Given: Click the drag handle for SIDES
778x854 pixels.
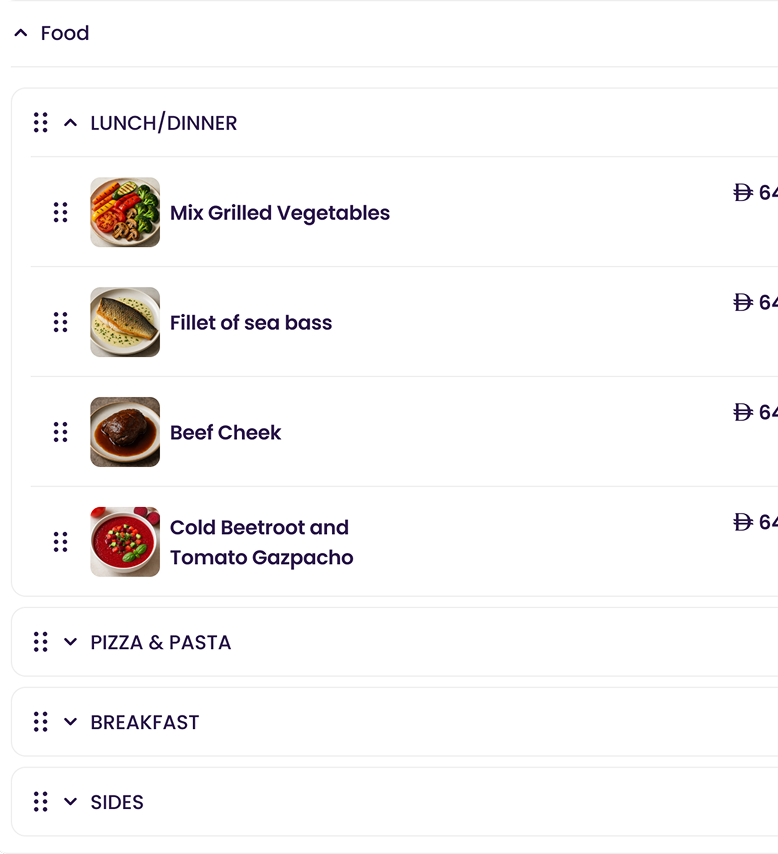Looking at the screenshot, I should (x=41, y=801).
